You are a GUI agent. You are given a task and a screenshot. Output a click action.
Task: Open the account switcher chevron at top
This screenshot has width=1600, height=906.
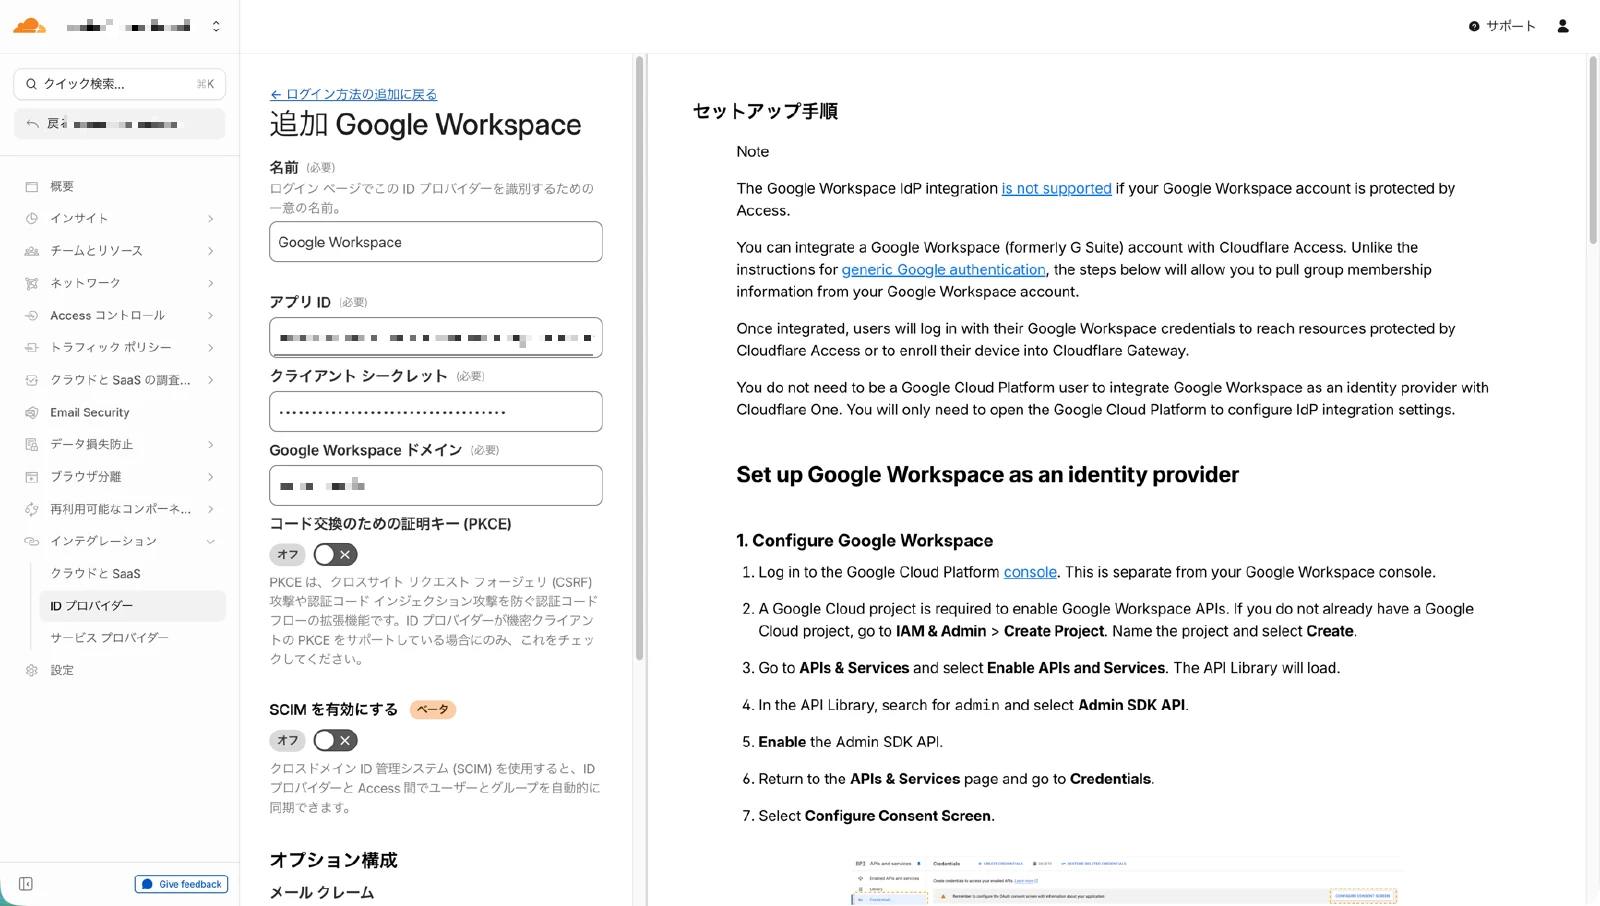coord(216,25)
